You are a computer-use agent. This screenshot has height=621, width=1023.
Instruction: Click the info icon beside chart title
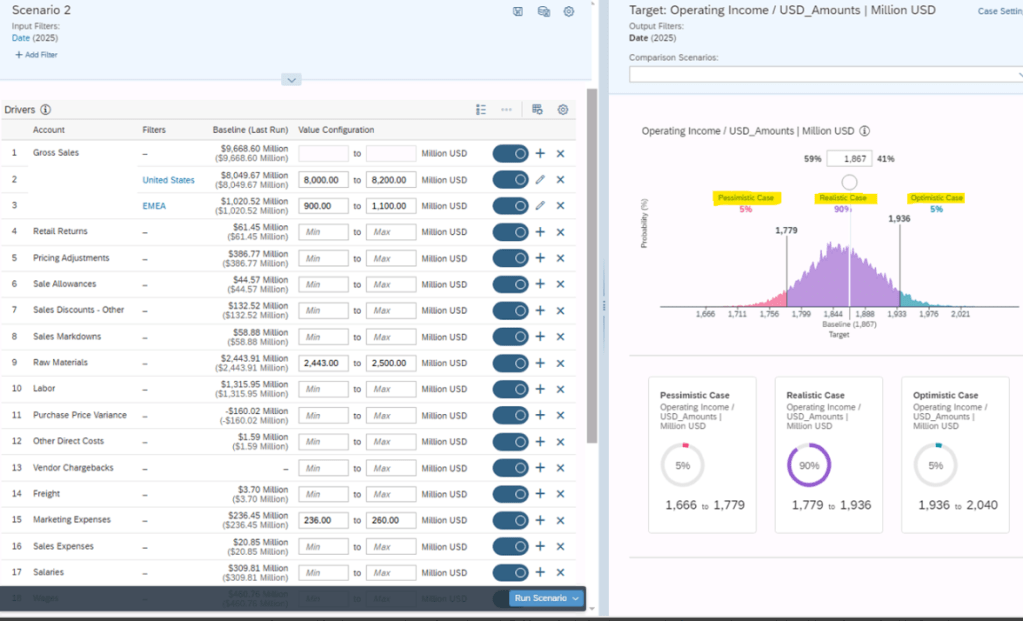[865, 131]
